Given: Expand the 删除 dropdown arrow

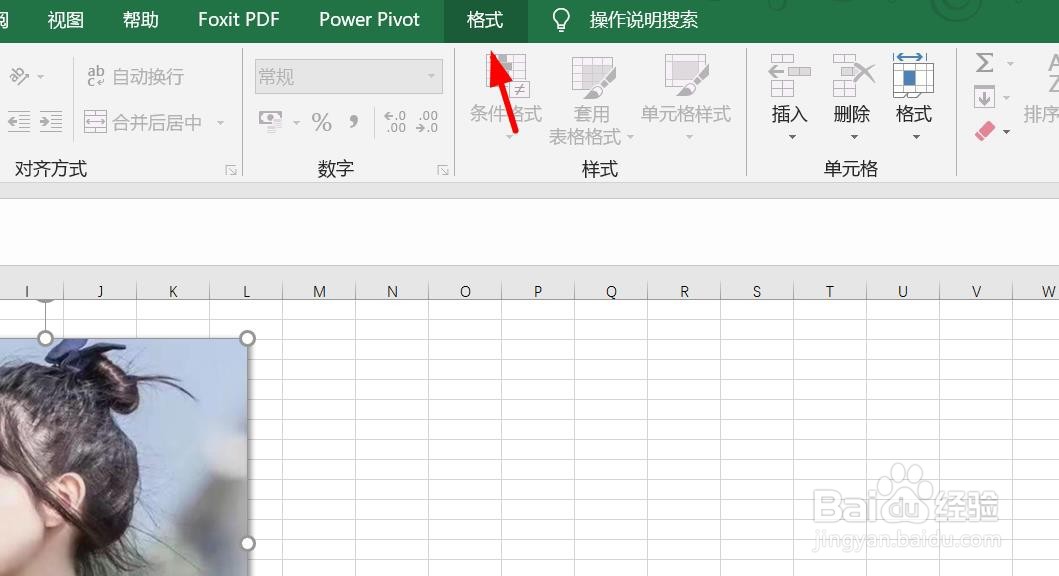Looking at the screenshot, I should click(x=854, y=137).
